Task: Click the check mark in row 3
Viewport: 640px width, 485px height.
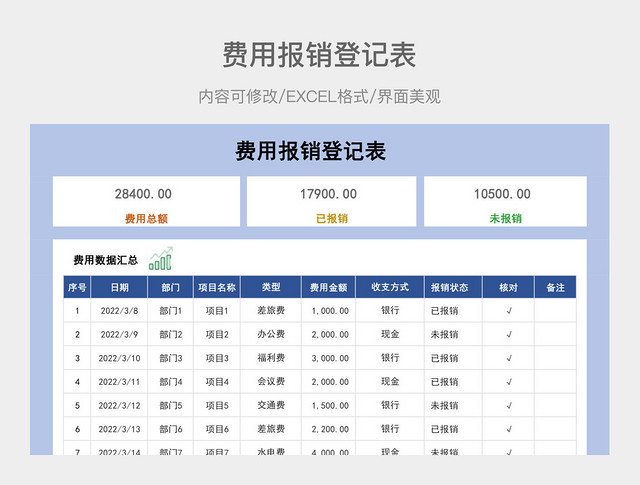Action: point(509,358)
